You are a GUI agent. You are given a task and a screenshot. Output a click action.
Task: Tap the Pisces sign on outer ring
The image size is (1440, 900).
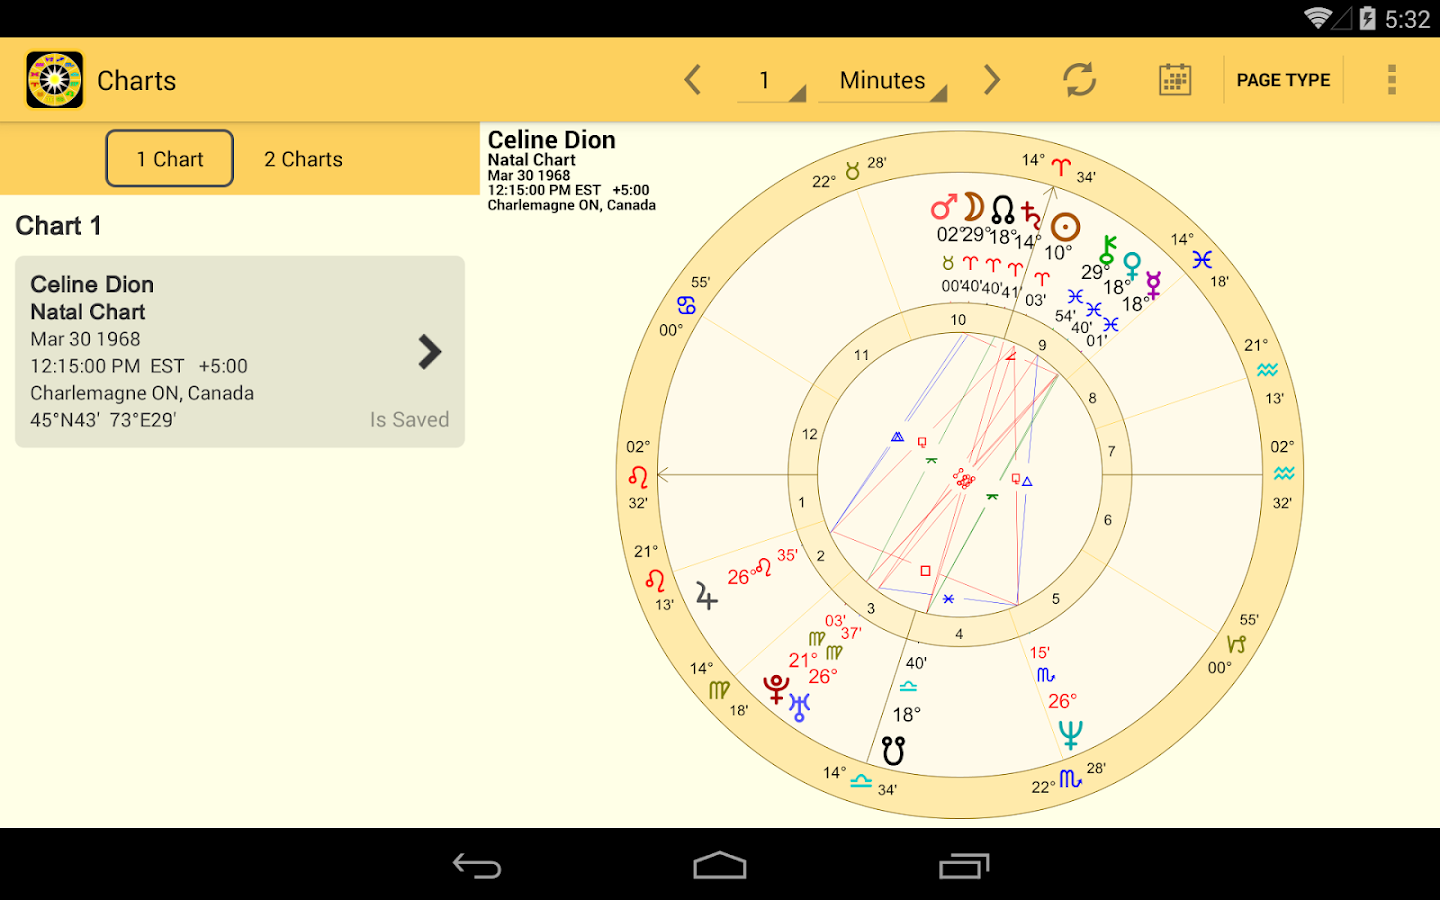1202,260
